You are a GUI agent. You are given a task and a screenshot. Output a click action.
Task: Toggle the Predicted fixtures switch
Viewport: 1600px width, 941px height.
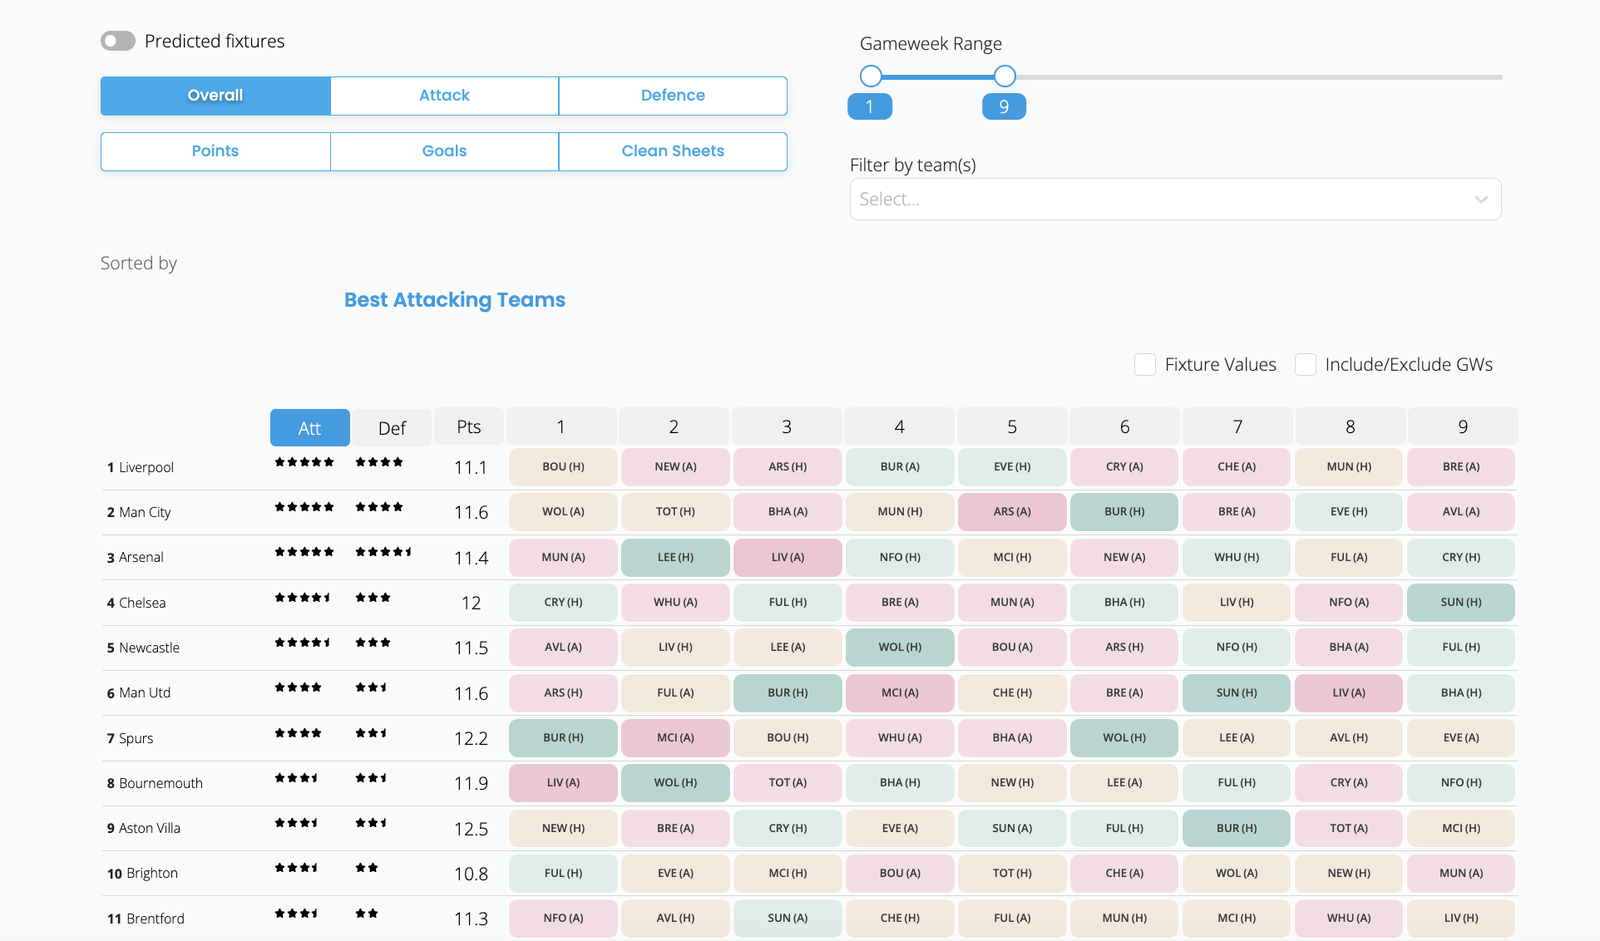(118, 41)
